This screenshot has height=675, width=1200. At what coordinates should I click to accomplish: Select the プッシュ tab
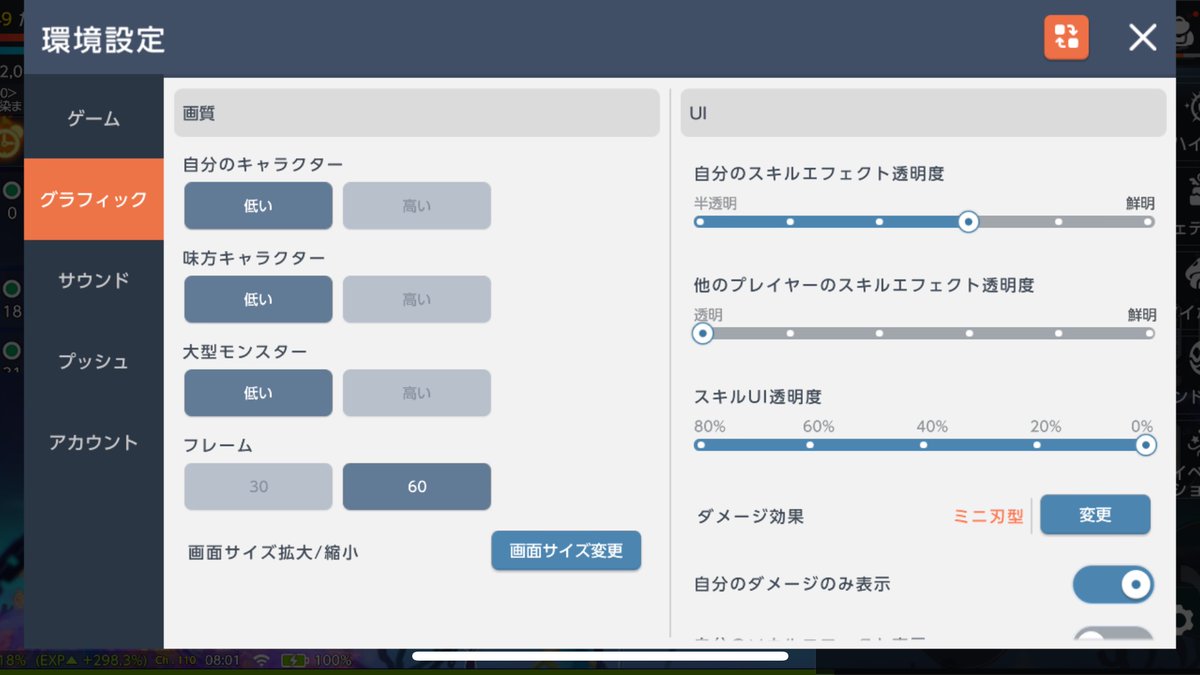(93, 362)
